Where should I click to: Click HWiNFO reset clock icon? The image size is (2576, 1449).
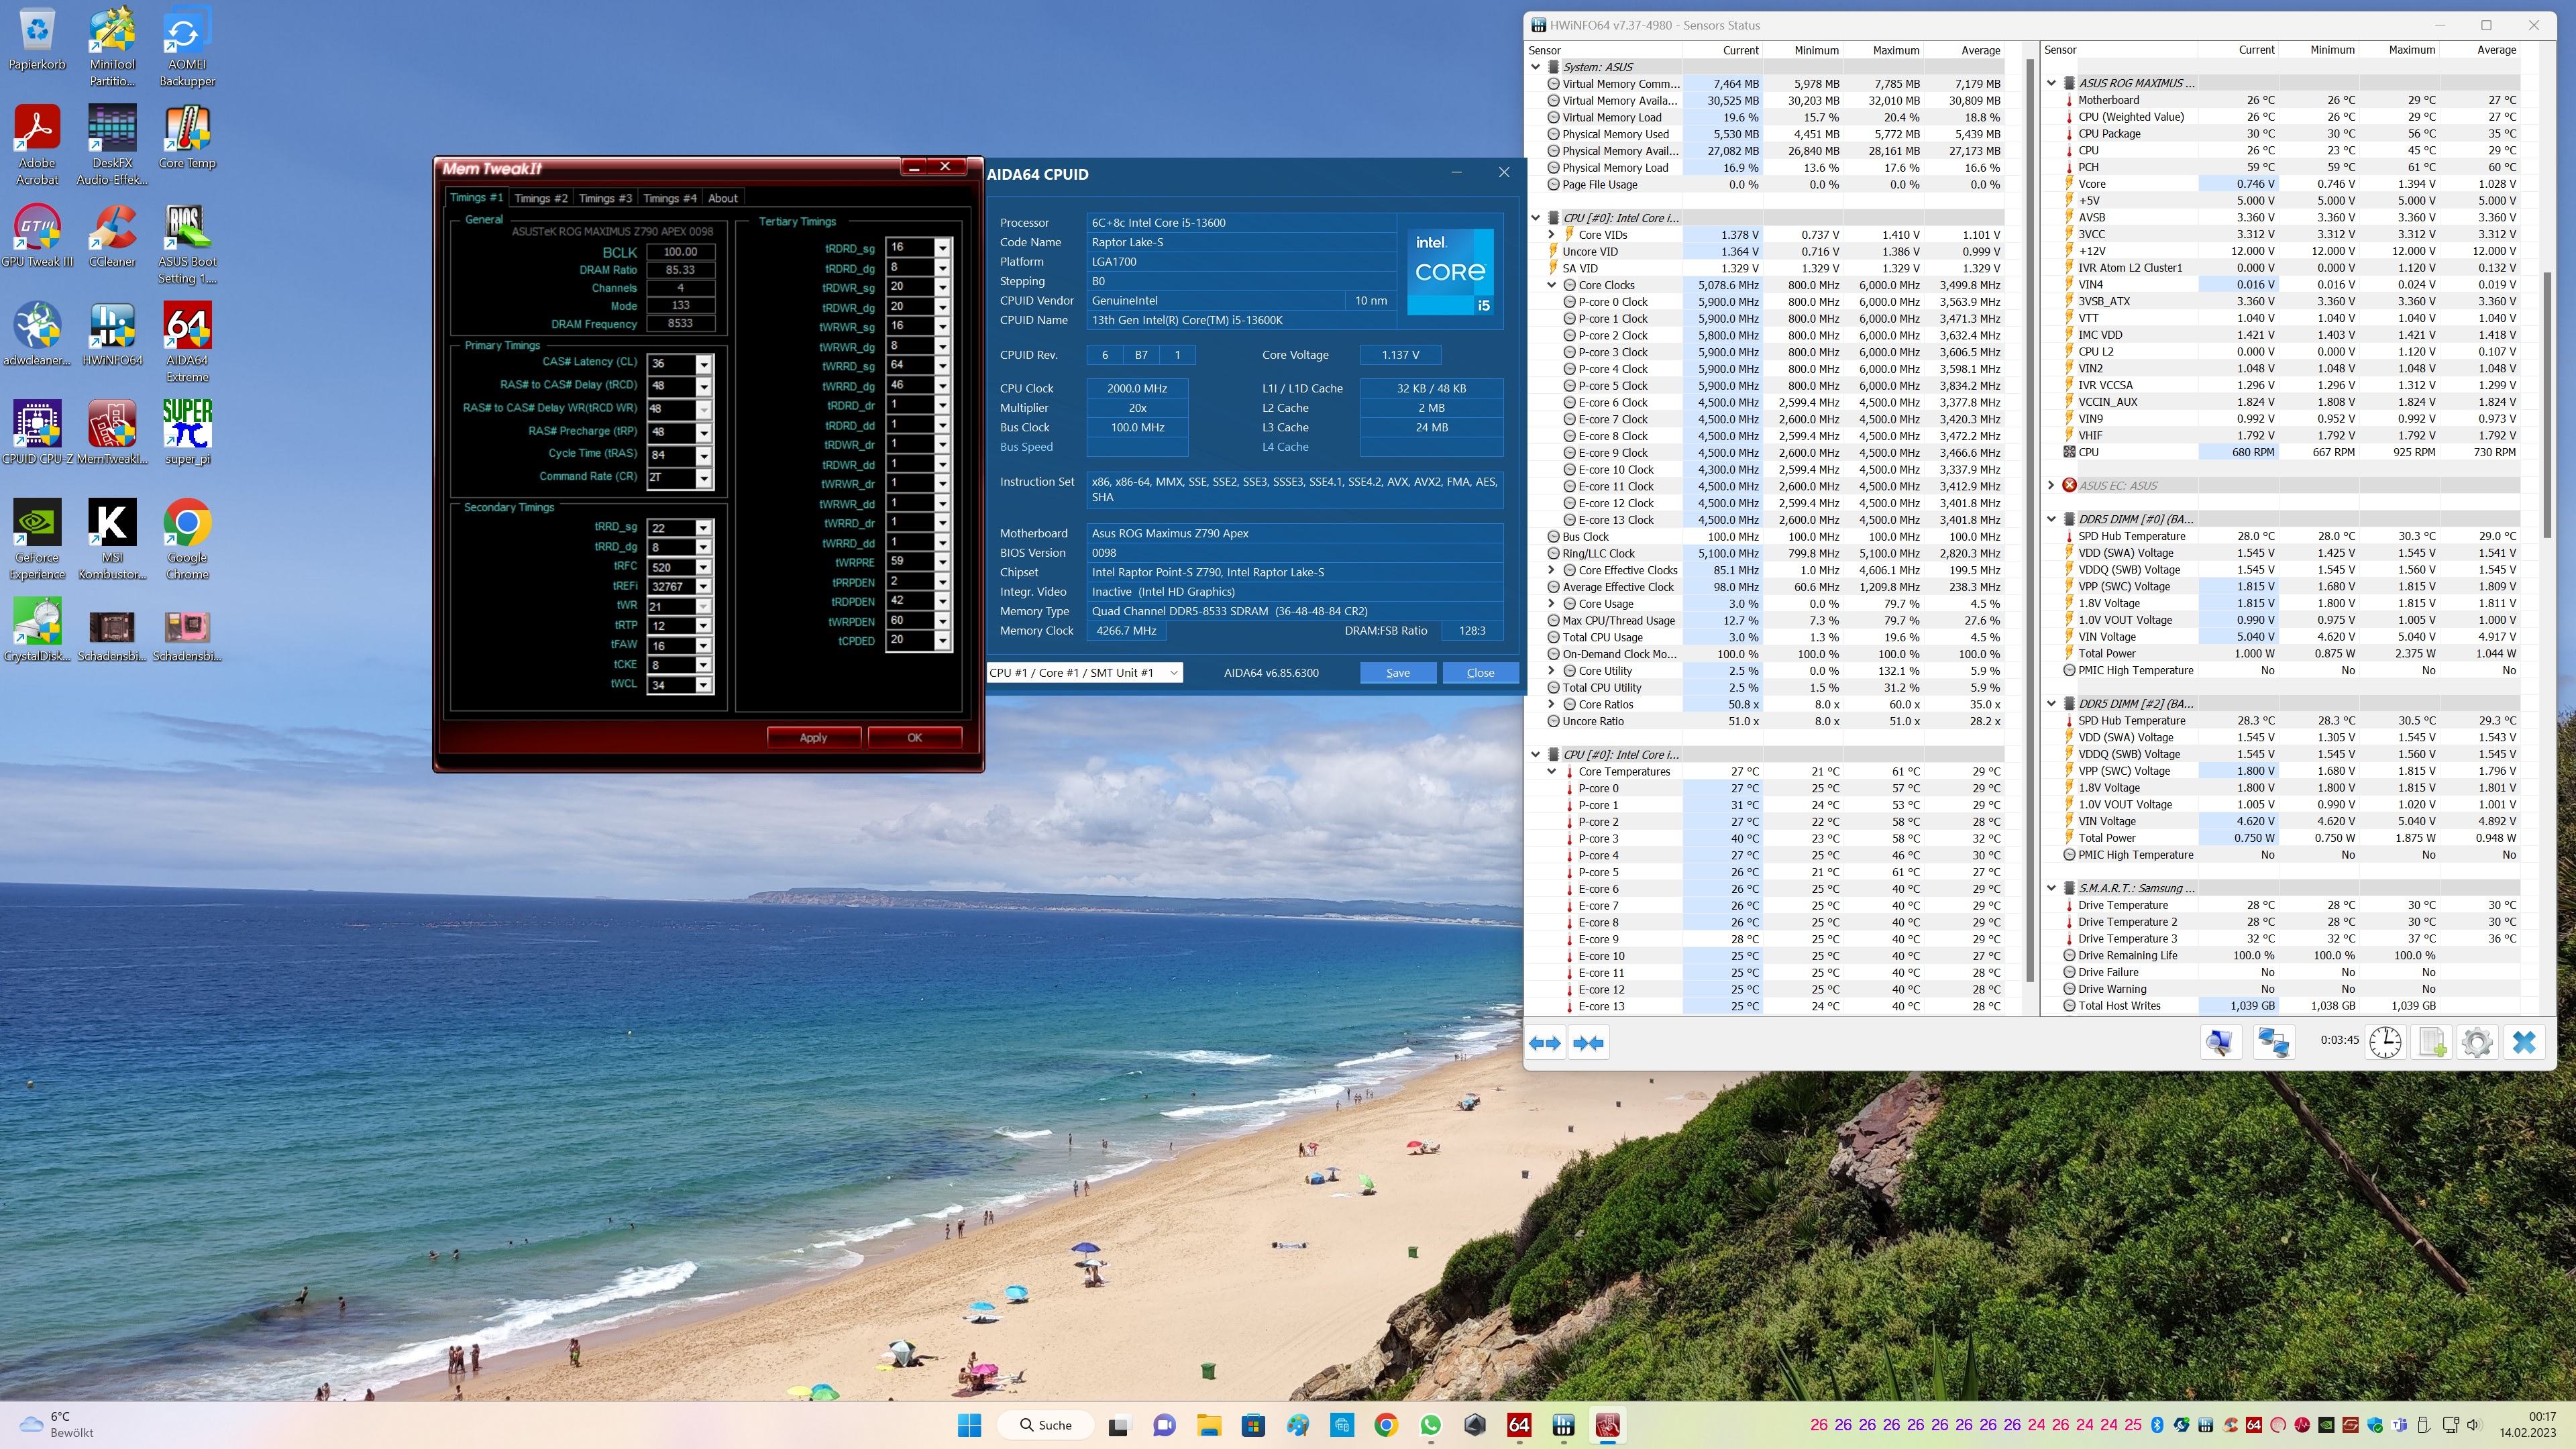tap(2385, 1042)
